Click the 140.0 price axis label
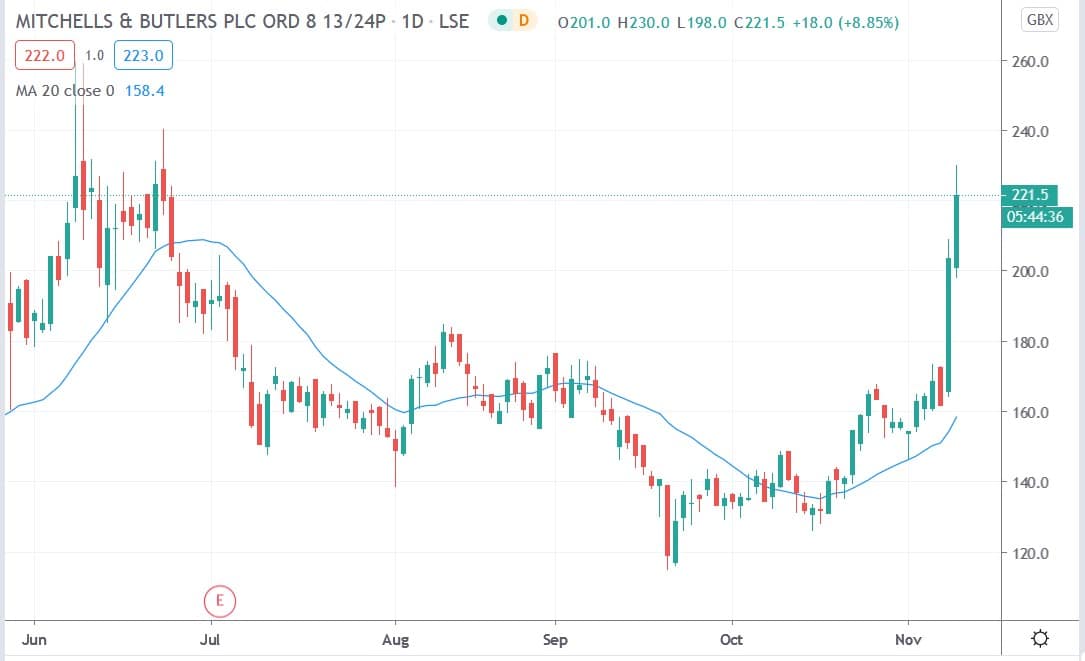Screen dimensions: 1085x661 (x=1030, y=482)
